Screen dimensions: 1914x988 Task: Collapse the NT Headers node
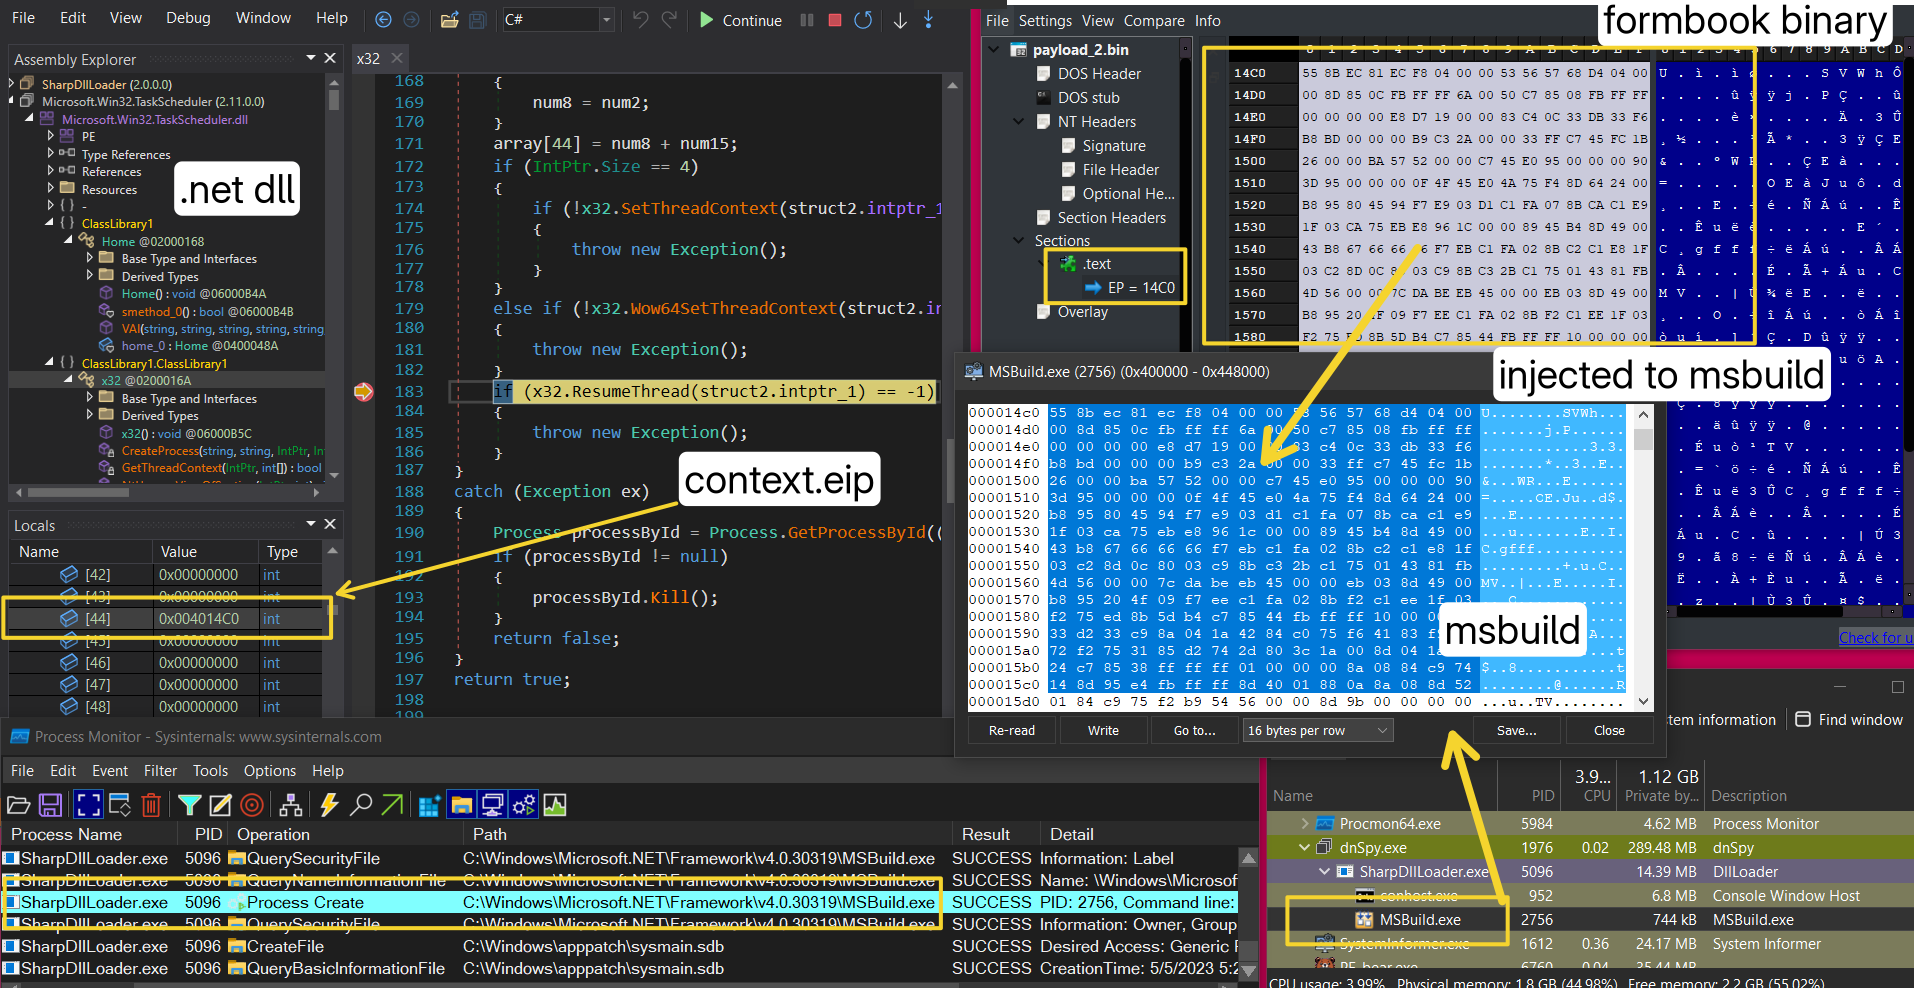coord(1018,121)
